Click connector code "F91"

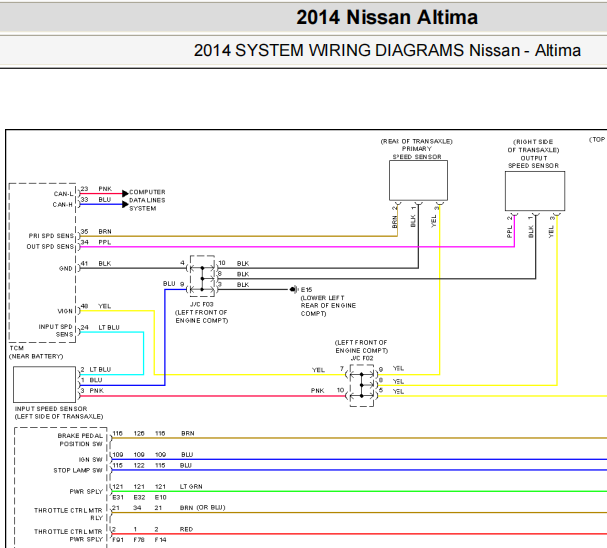pyautogui.click(x=118, y=539)
